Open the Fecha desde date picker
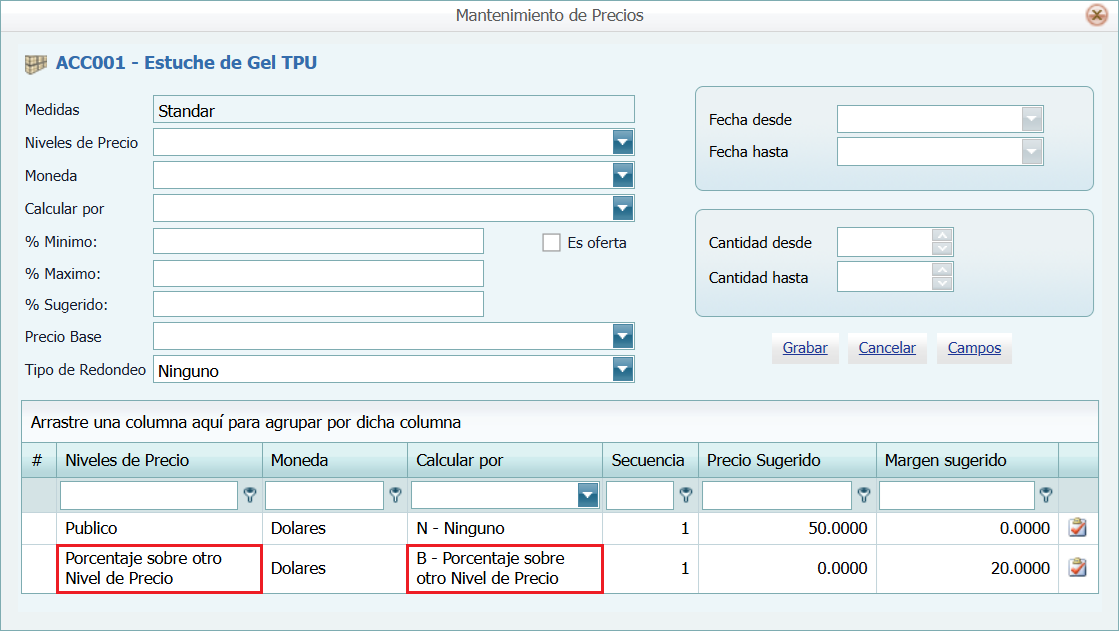This screenshot has width=1119, height=631. (x=1033, y=118)
